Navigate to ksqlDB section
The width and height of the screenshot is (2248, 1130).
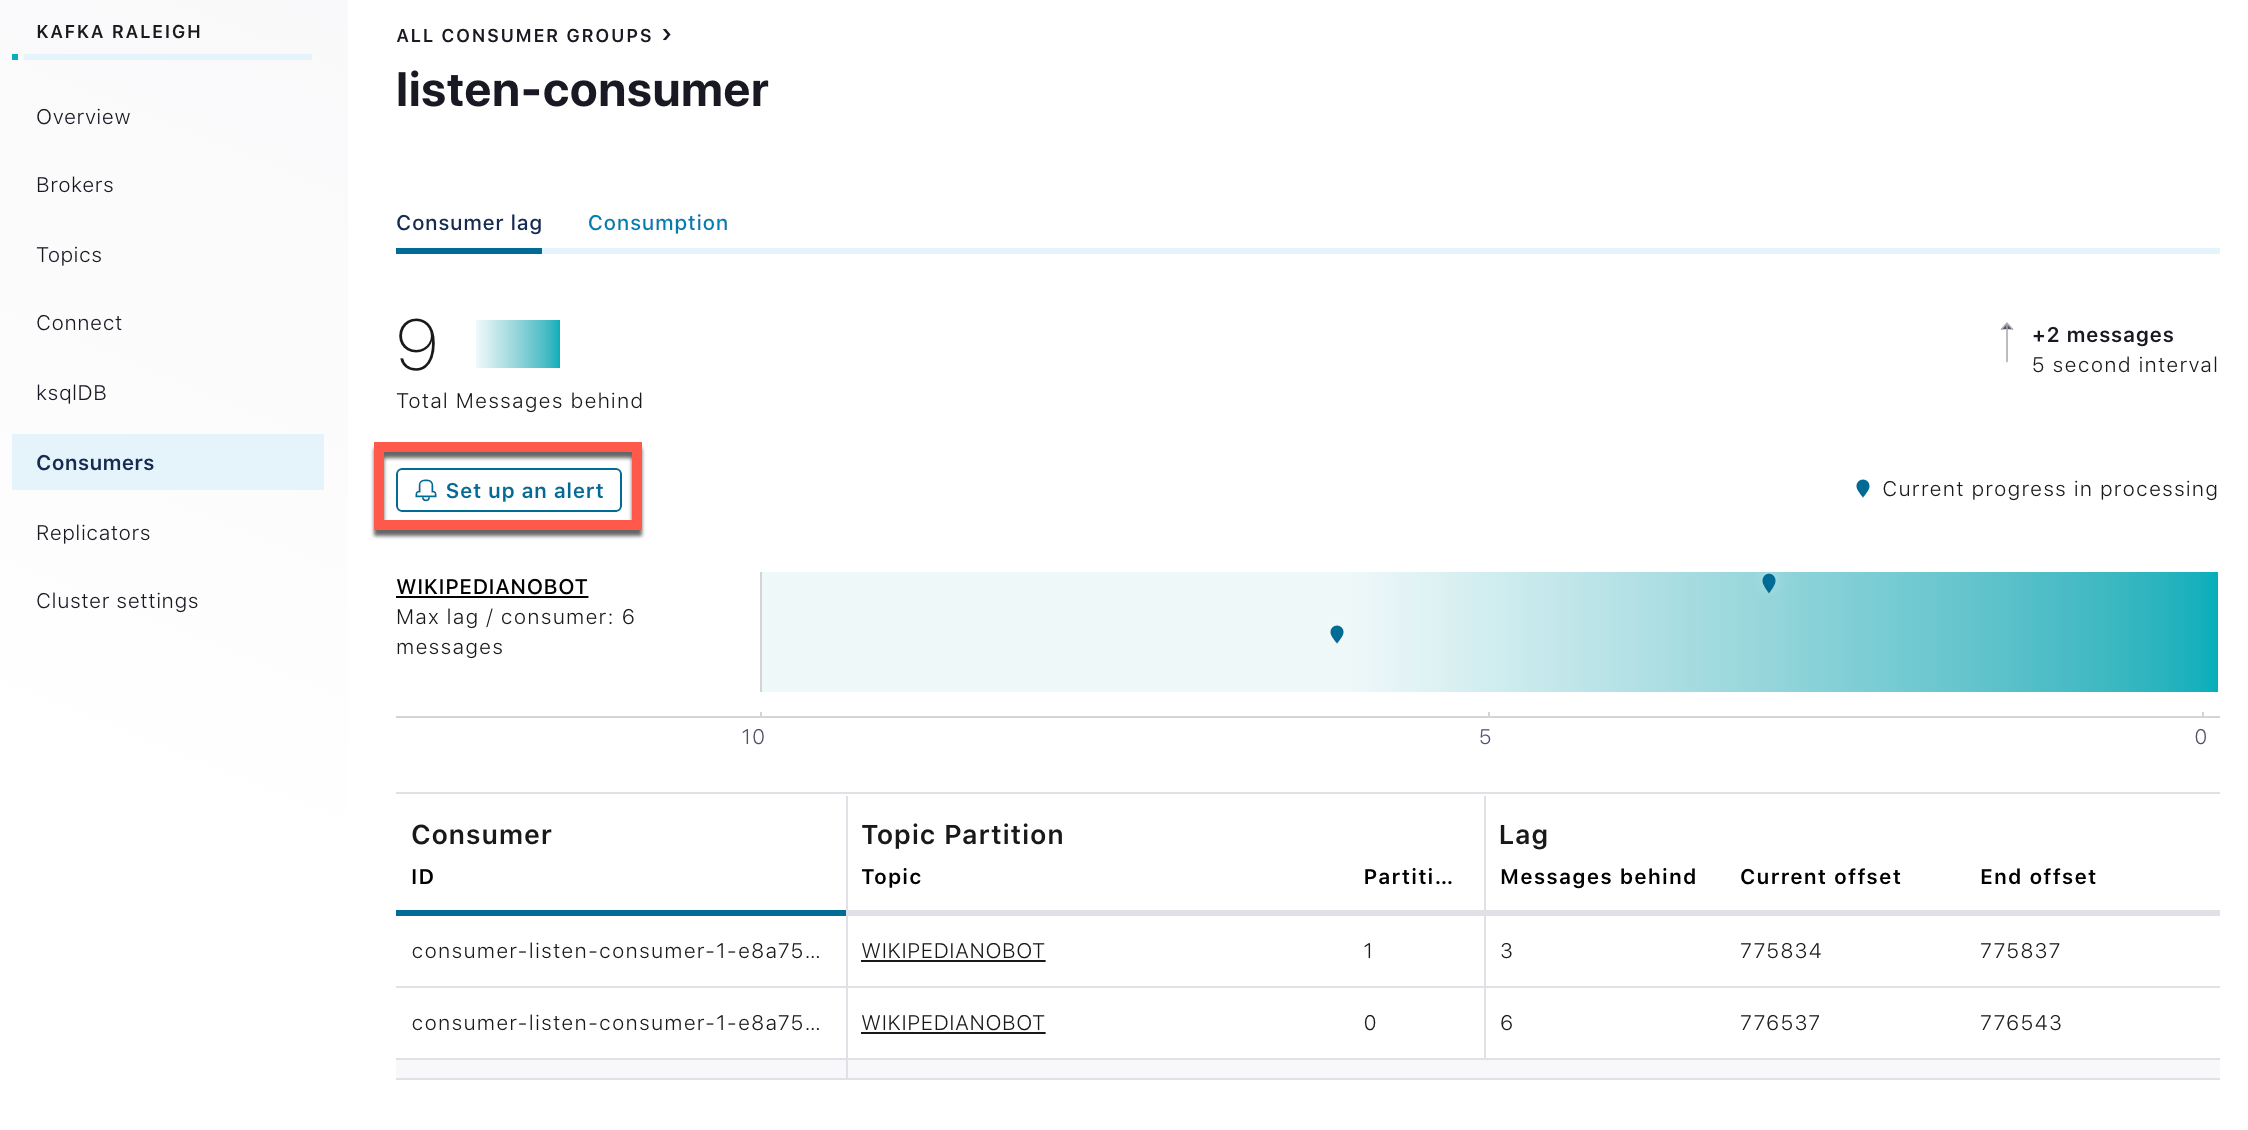tap(71, 393)
